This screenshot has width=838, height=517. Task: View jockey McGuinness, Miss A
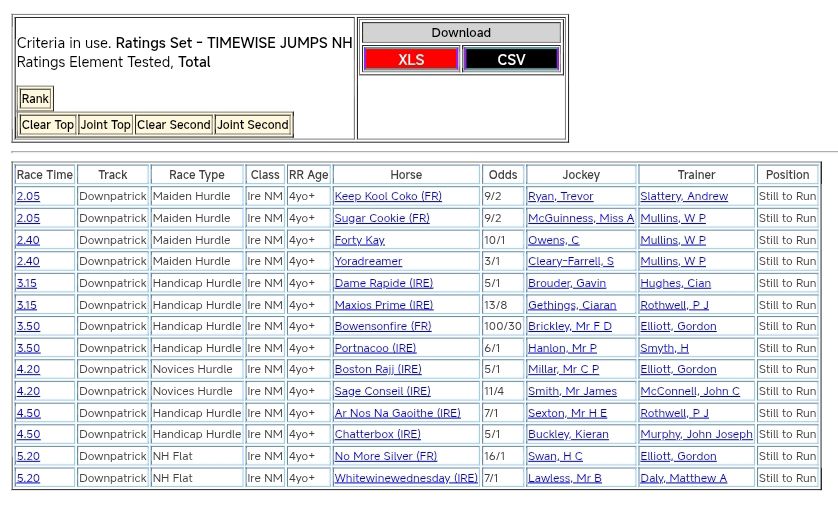(x=581, y=219)
